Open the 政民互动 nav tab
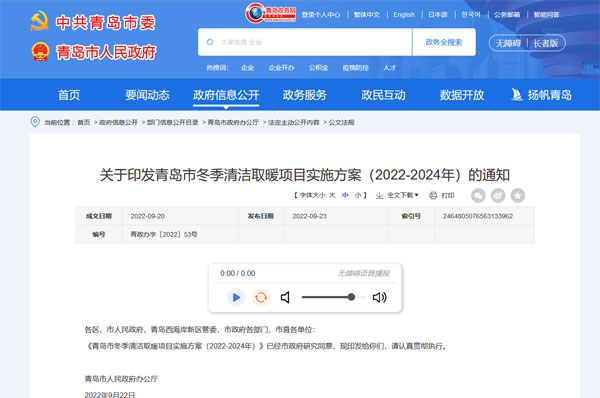This screenshot has height=398, width=600. click(x=383, y=95)
